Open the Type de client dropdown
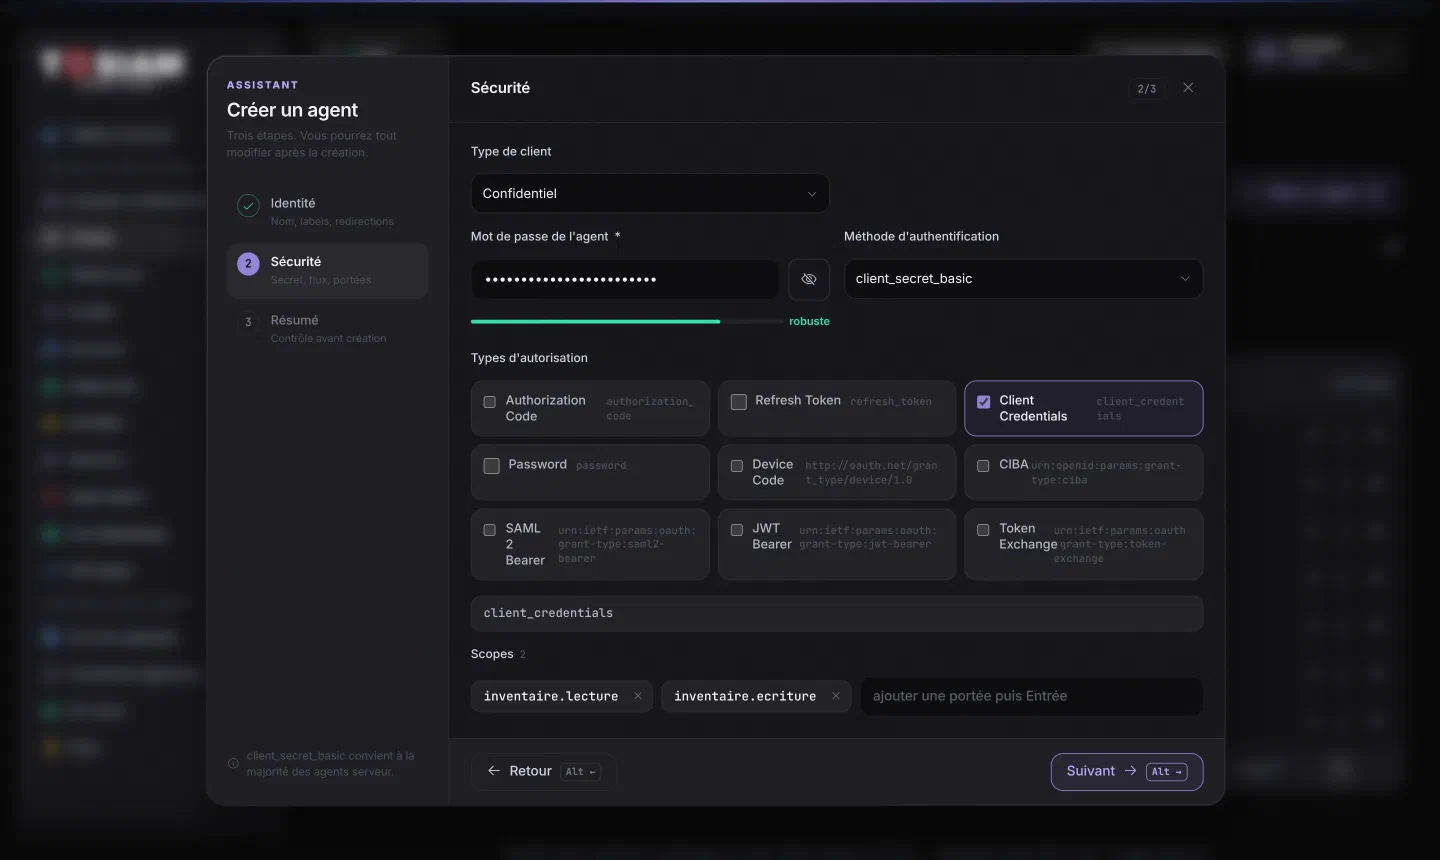This screenshot has width=1440, height=860. [650, 193]
